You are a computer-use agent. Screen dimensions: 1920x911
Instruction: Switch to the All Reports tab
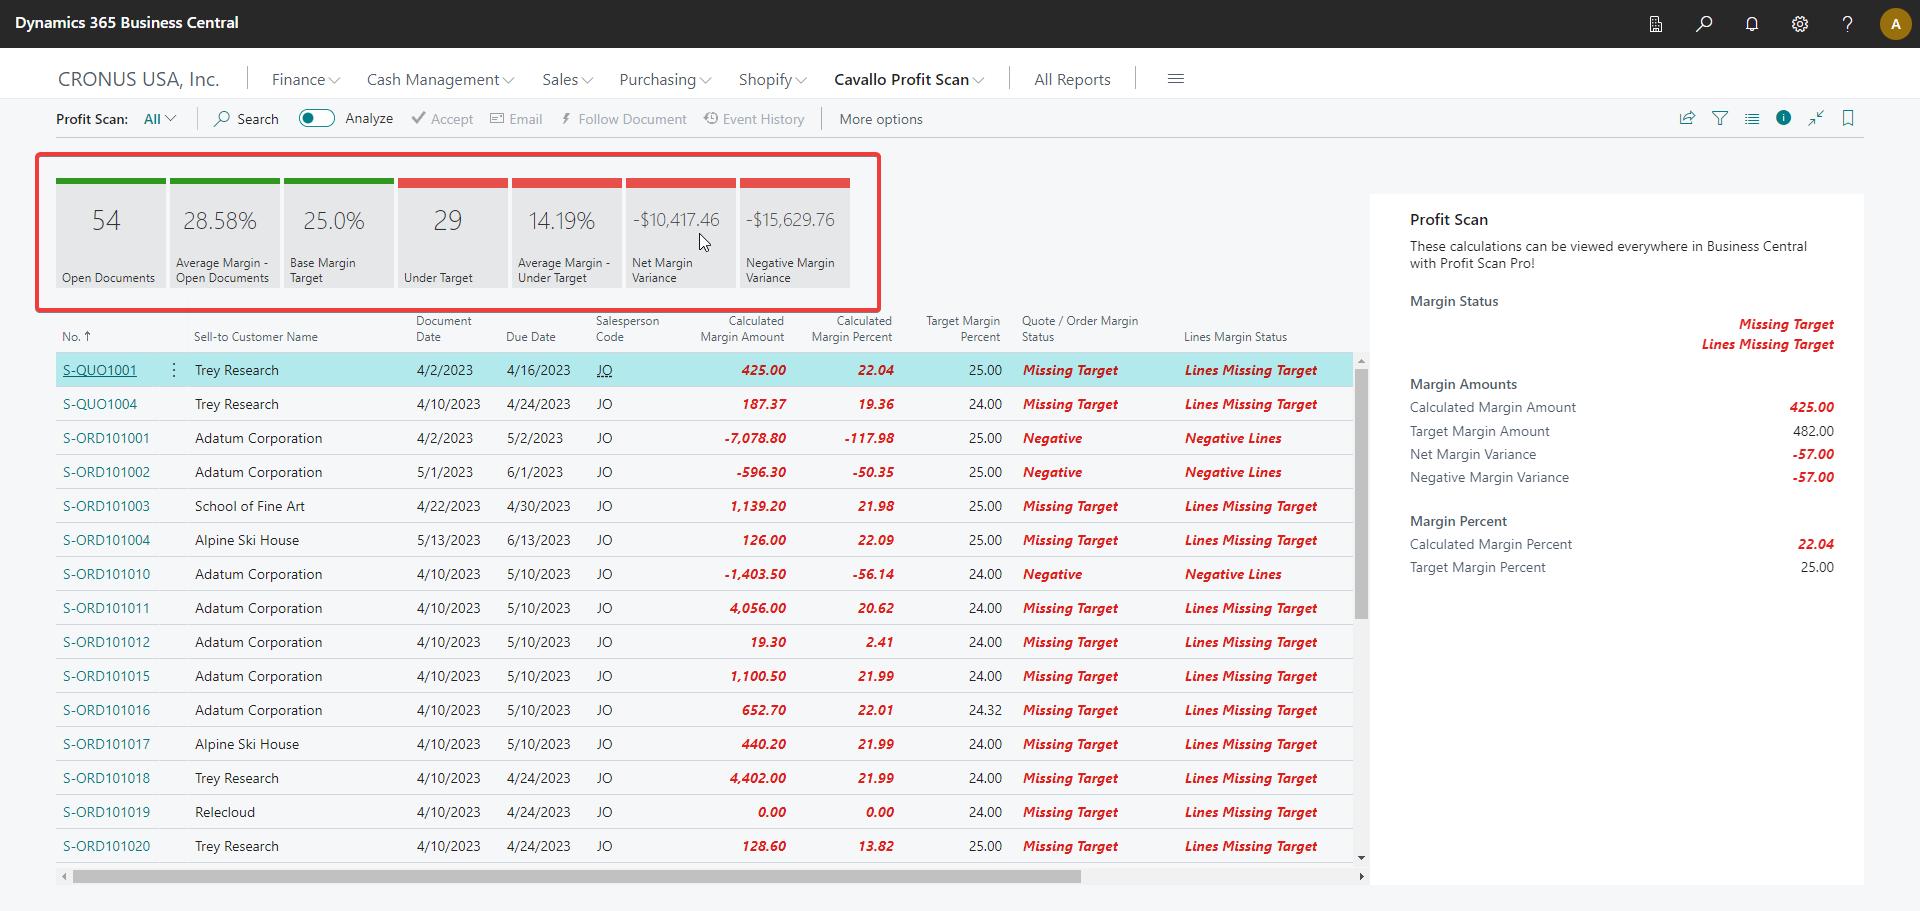coord(1071,79)
